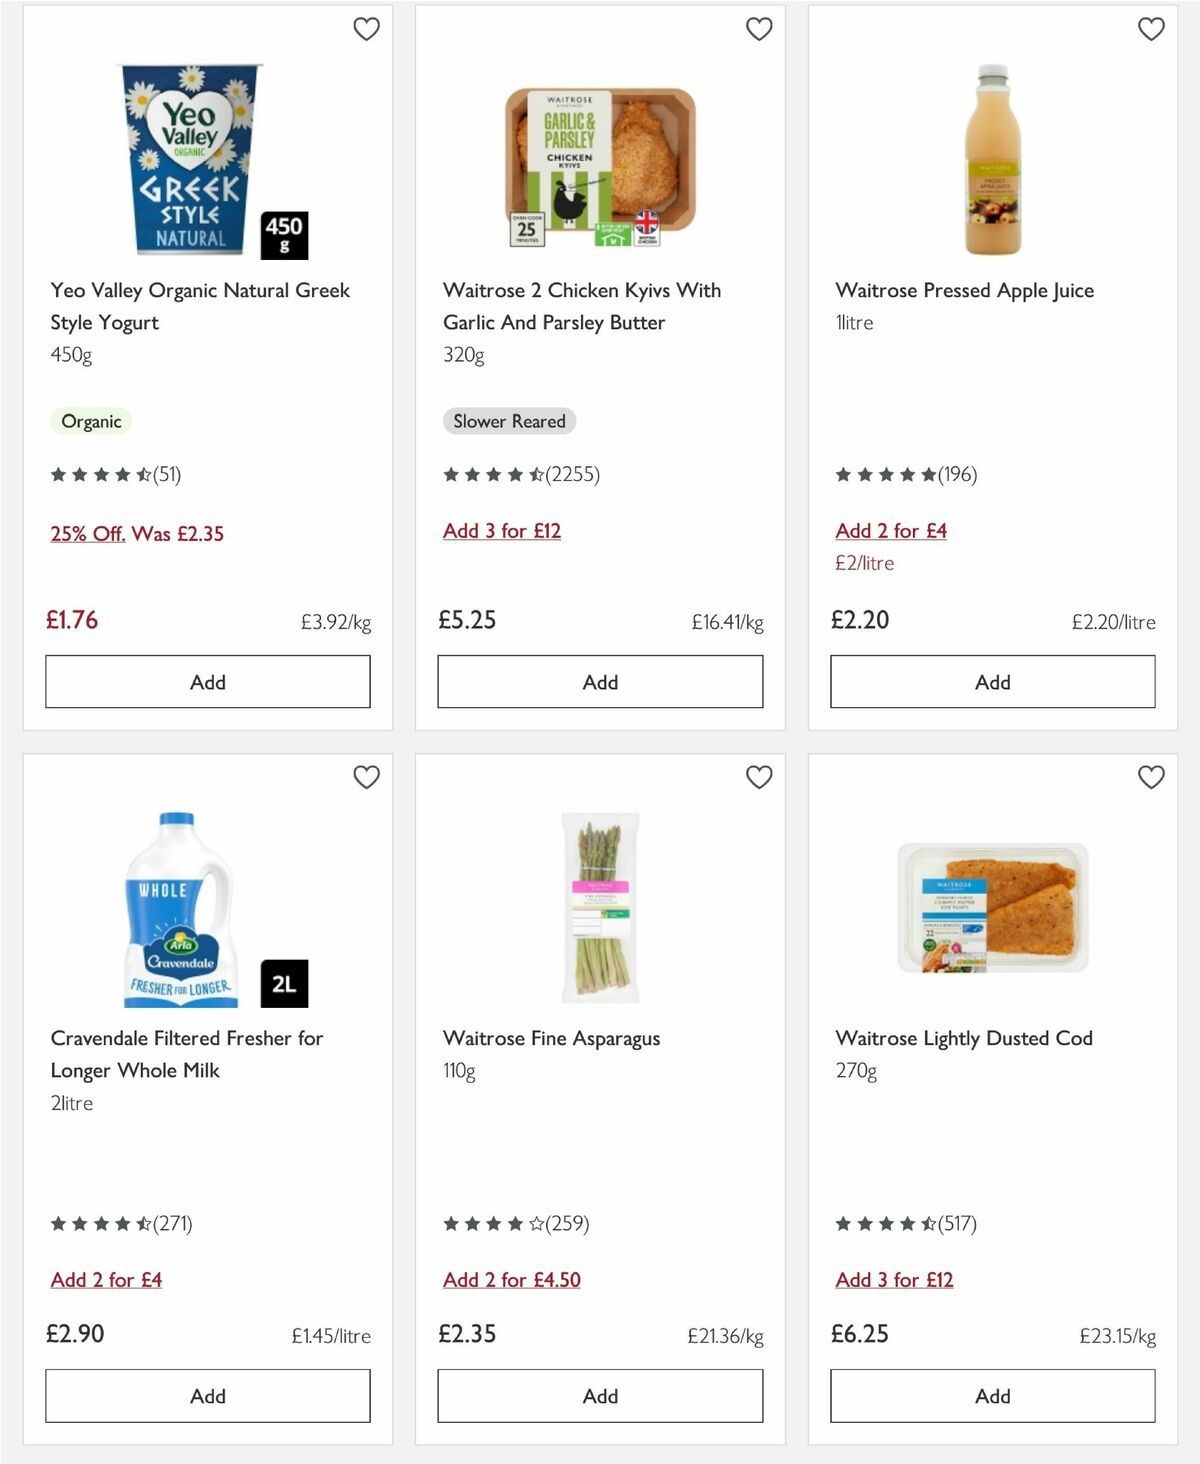Open the 25% Off offer on the yogurt

[138, 534]
